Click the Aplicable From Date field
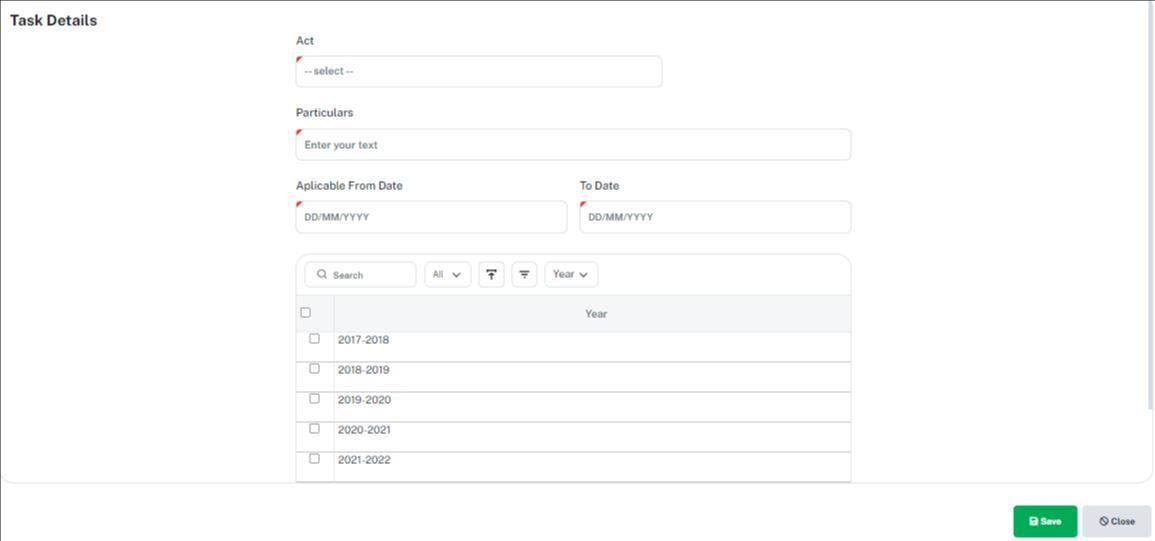The image size is (1155, 541). click(x=431, y=217)
